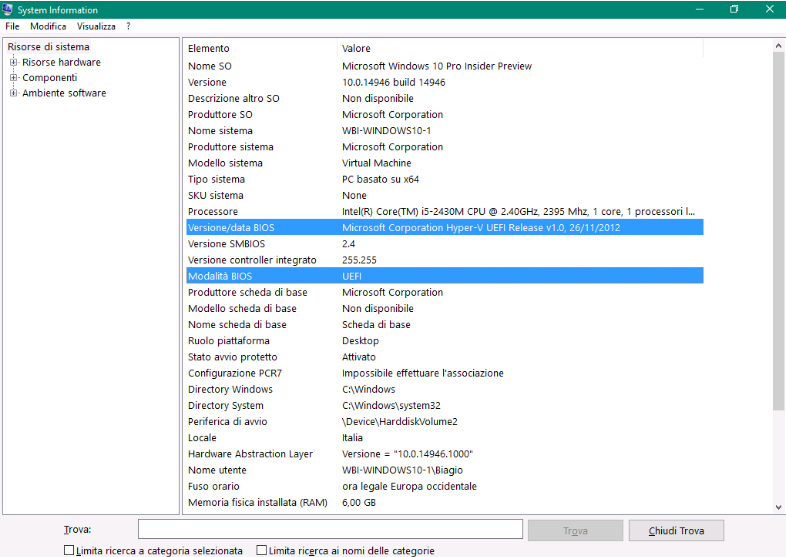Select the Risorse hardware tree label

(x=61, y=62)
